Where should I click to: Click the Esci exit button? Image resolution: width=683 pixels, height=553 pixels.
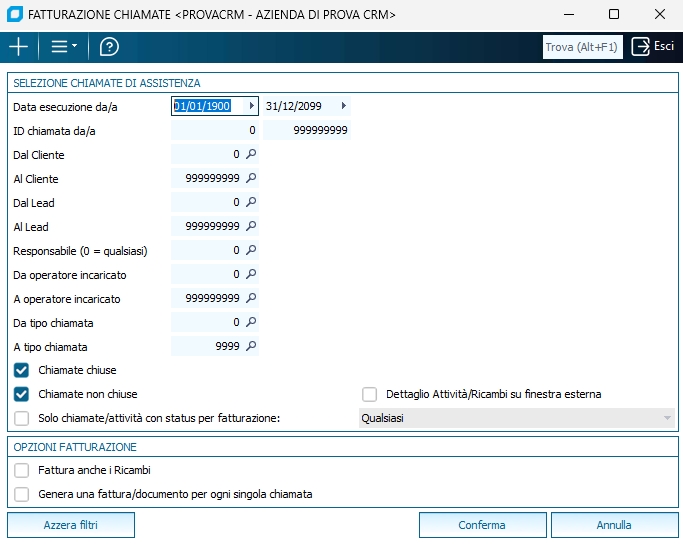click(653, 46)
